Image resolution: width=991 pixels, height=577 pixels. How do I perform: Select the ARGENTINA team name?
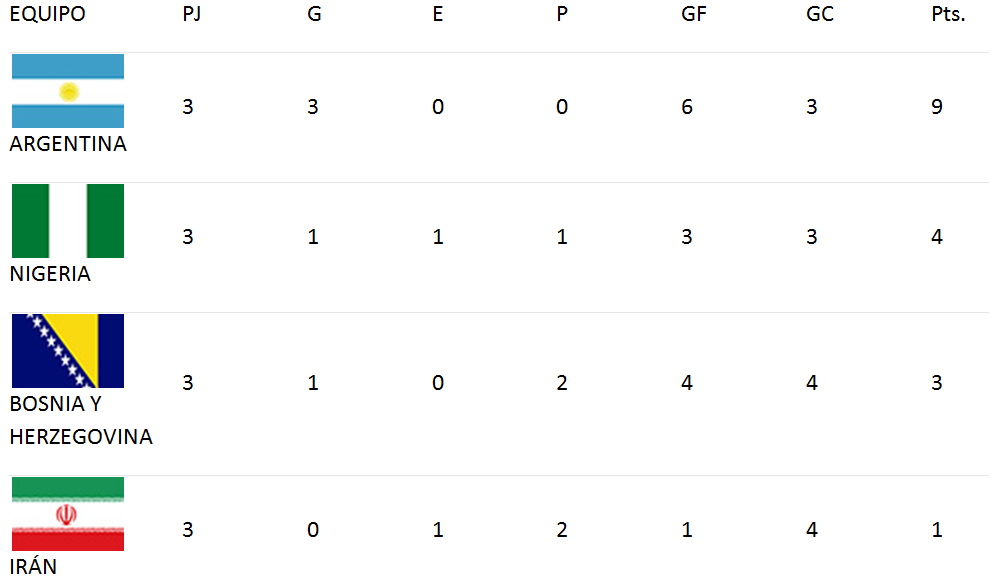(68, 144)
